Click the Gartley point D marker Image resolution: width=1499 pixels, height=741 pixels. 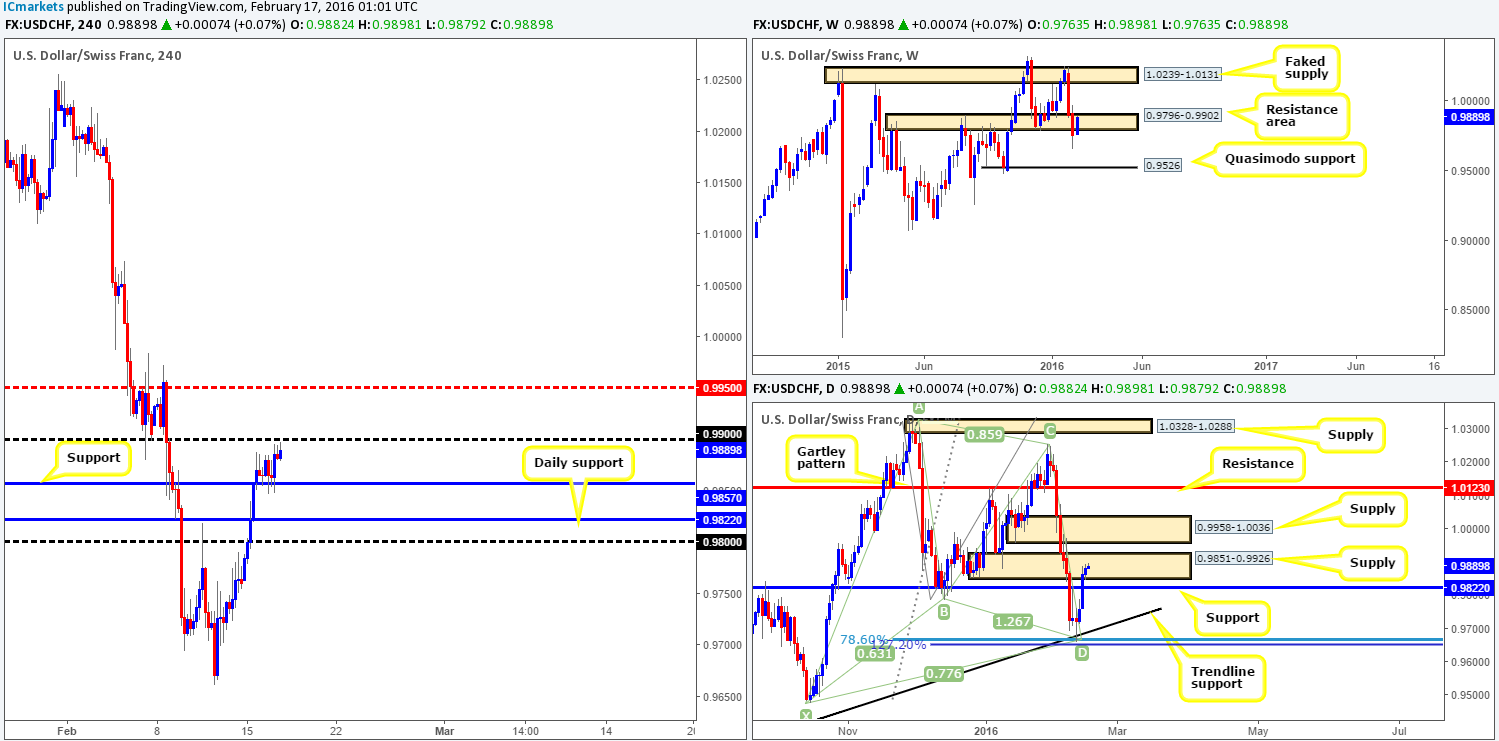tap(1082, 653)
